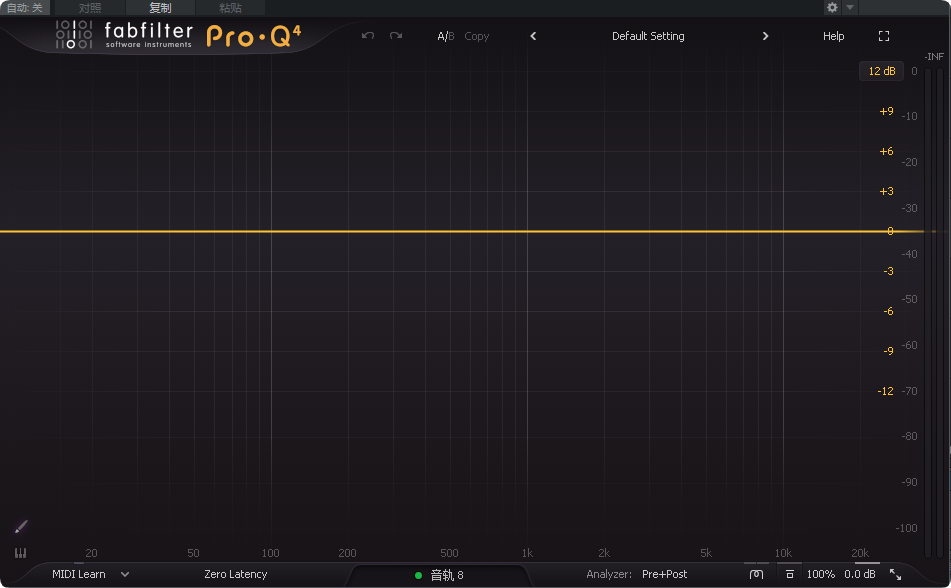
Task: Click the FabFilter logo
Action: 124,35
